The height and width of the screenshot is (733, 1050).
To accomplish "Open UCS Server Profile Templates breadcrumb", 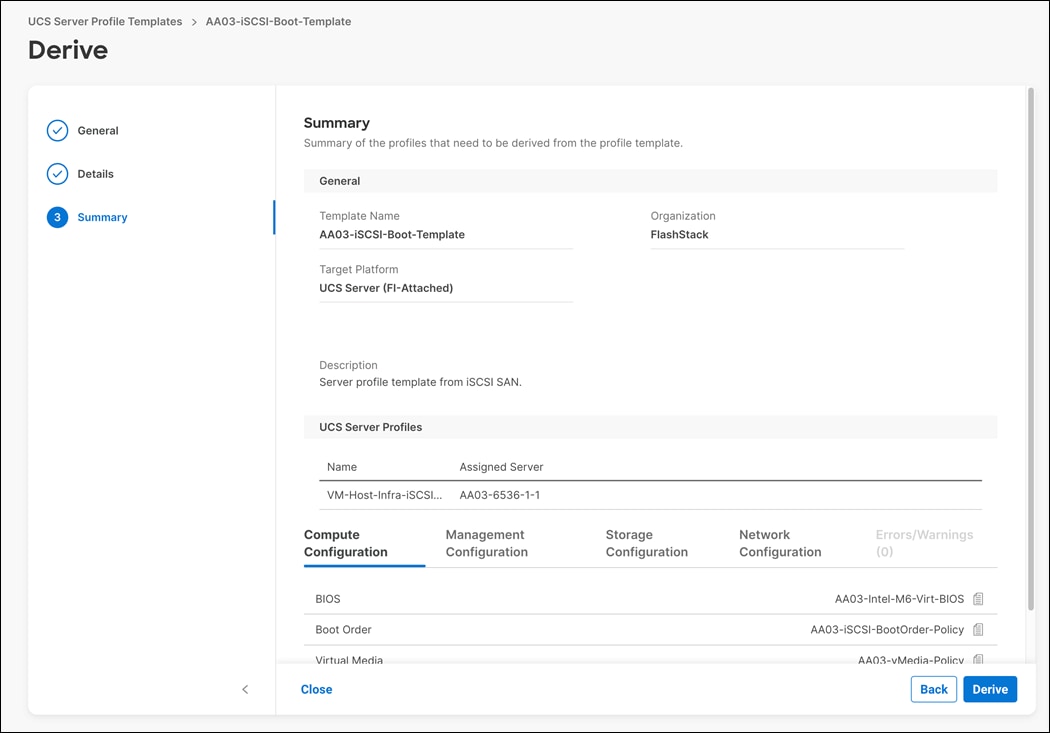I will (104, 21).
